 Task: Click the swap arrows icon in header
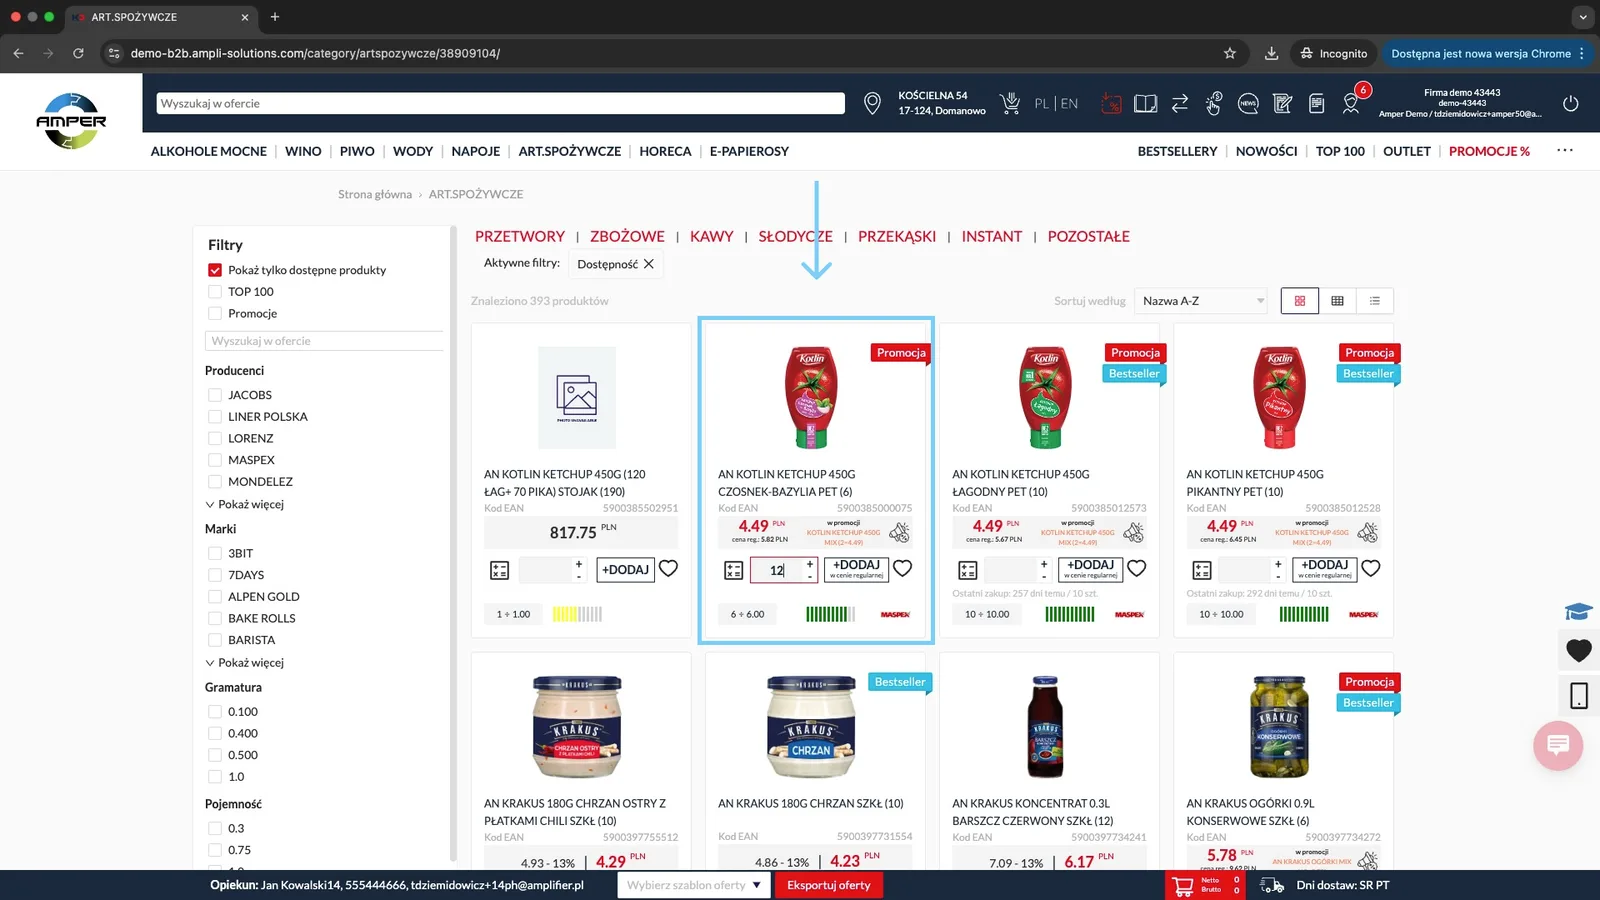pos(1180,103)
